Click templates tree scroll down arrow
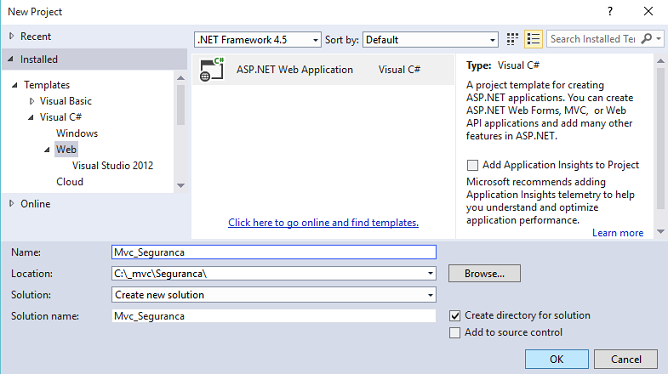 pyautogui.click(x=181, y=185)
